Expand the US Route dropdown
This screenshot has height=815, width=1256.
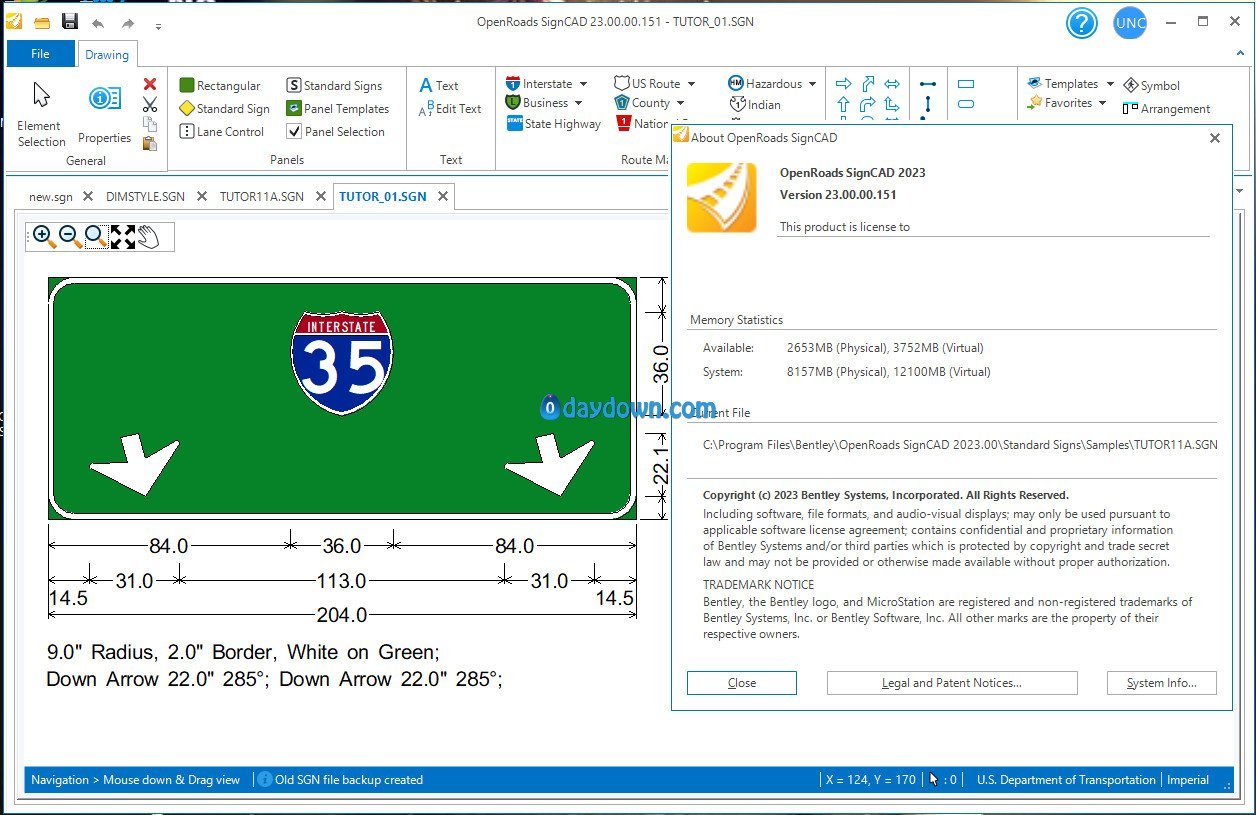[x=691, y=84]
